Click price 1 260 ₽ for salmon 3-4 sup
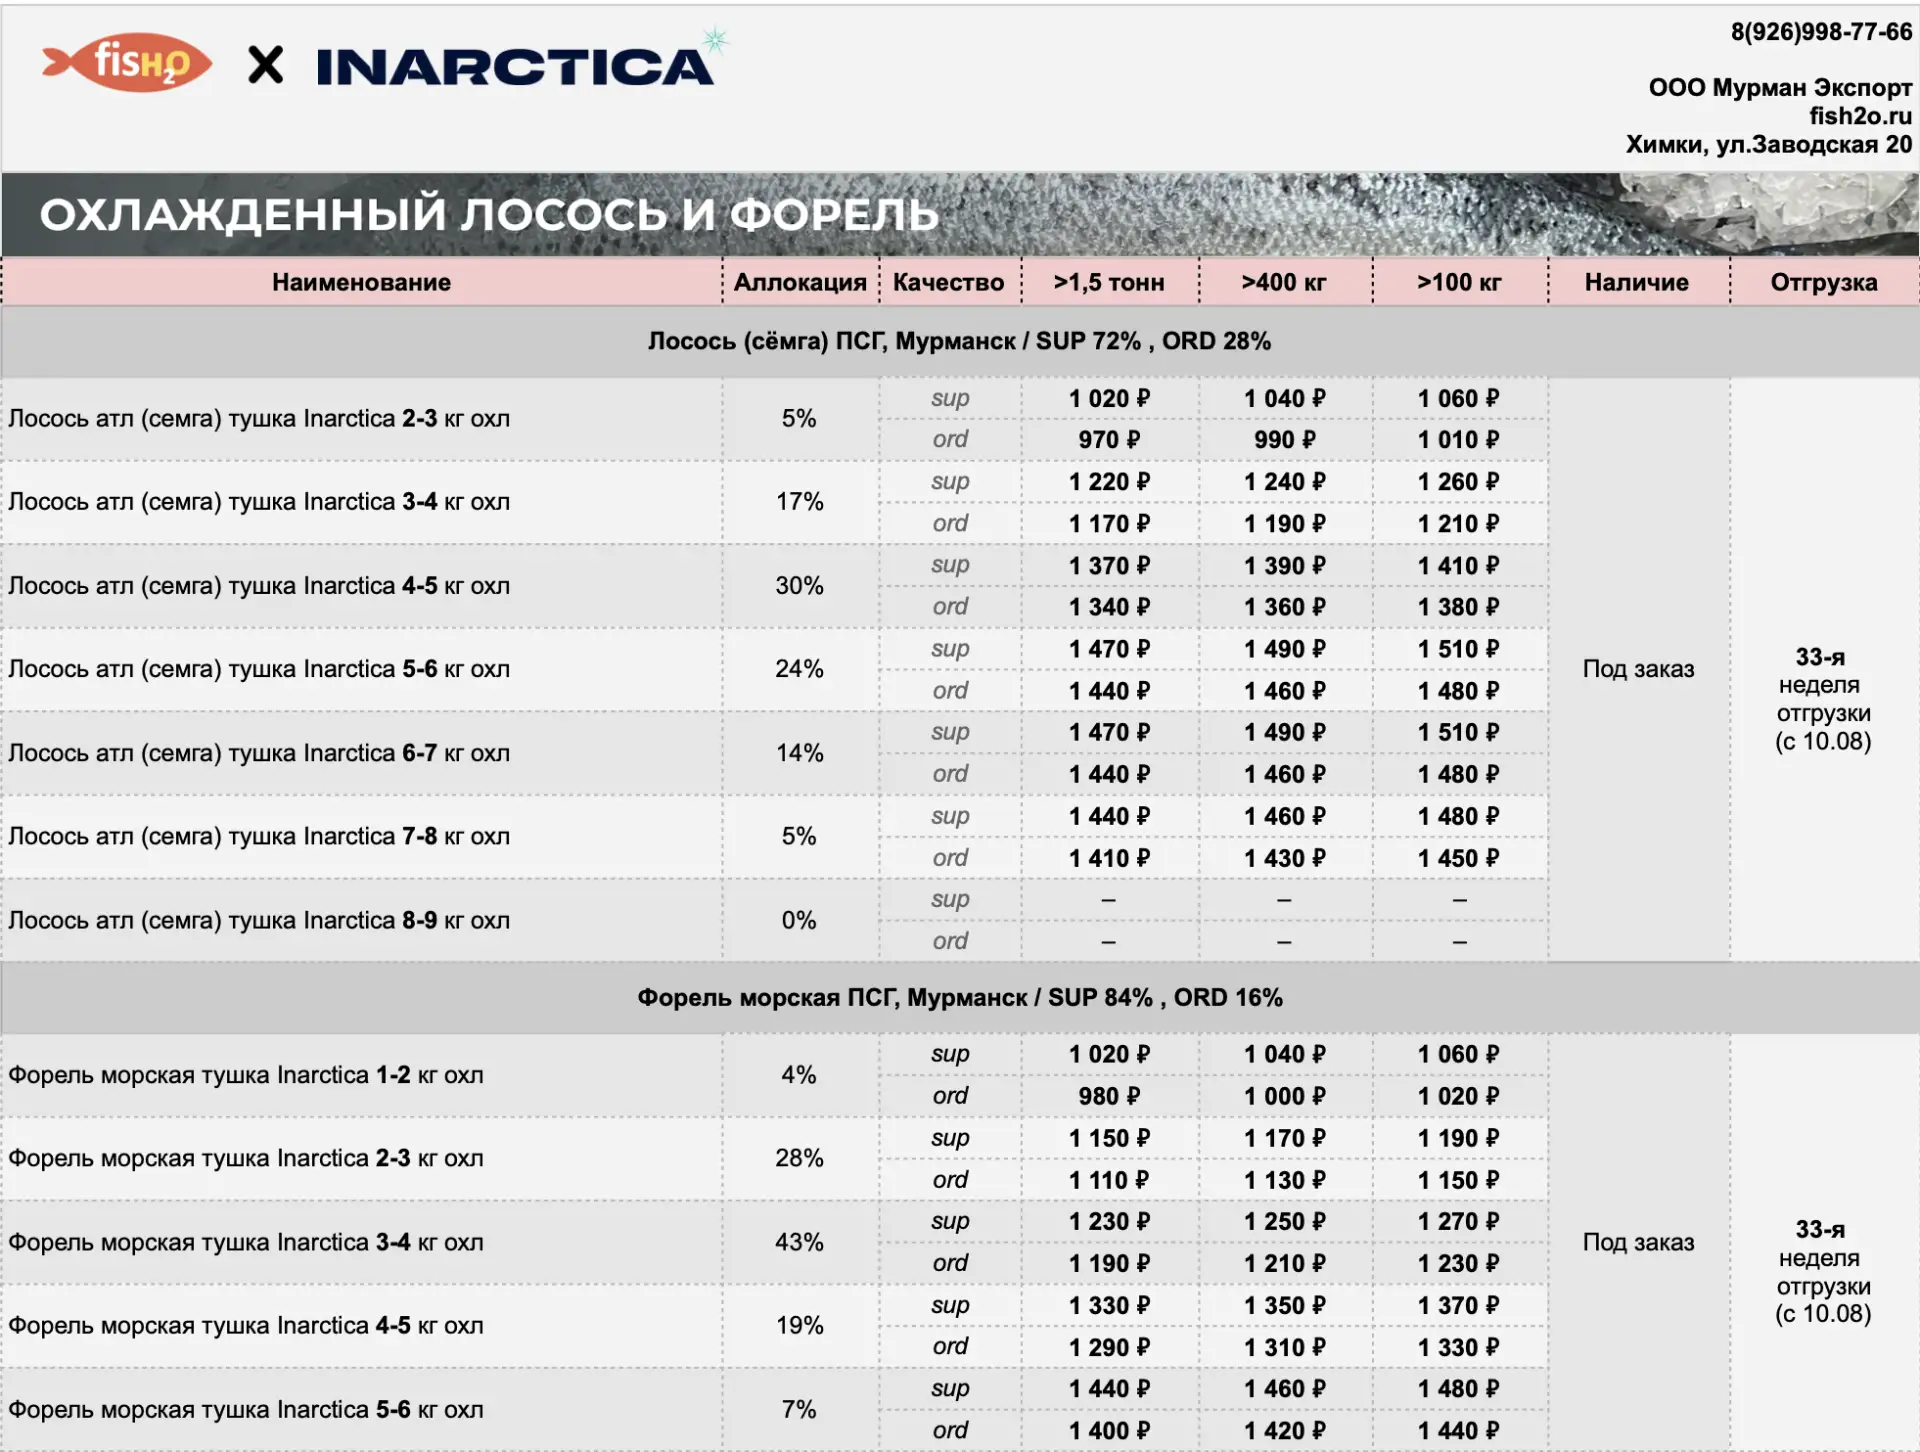This screenshot has width=1920, height=1452. click(x=1459, y=482)
